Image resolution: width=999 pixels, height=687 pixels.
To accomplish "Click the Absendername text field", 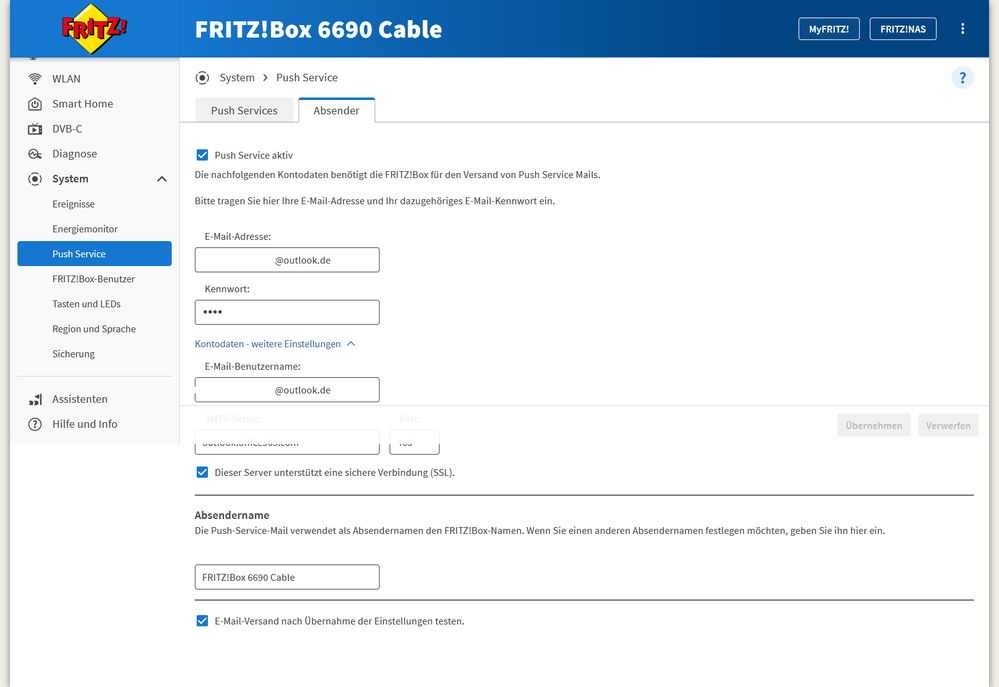I will 287,577.
